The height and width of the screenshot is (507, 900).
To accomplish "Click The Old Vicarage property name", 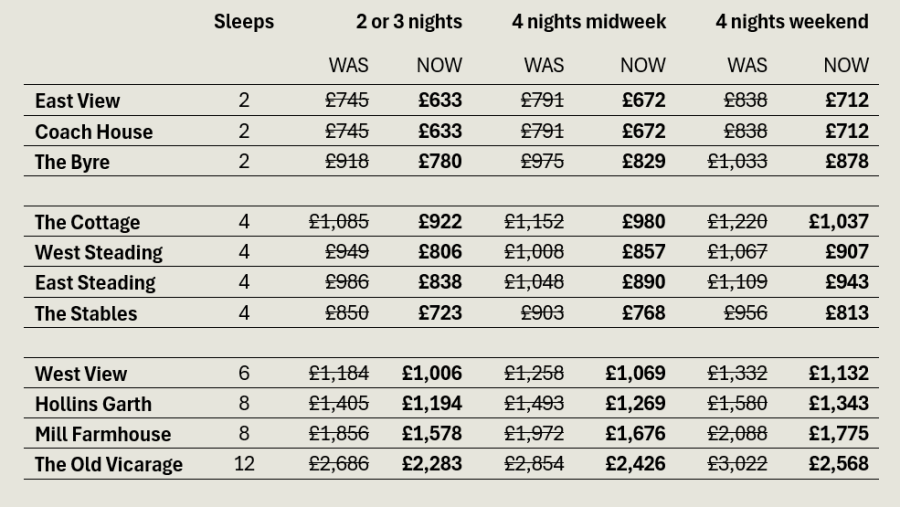I will (x=109, y=465).
